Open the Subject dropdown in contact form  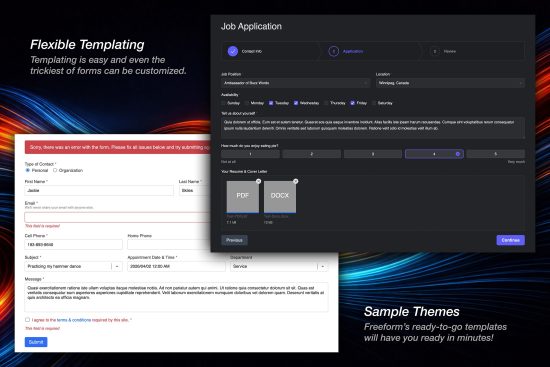(x=73, y=266)
